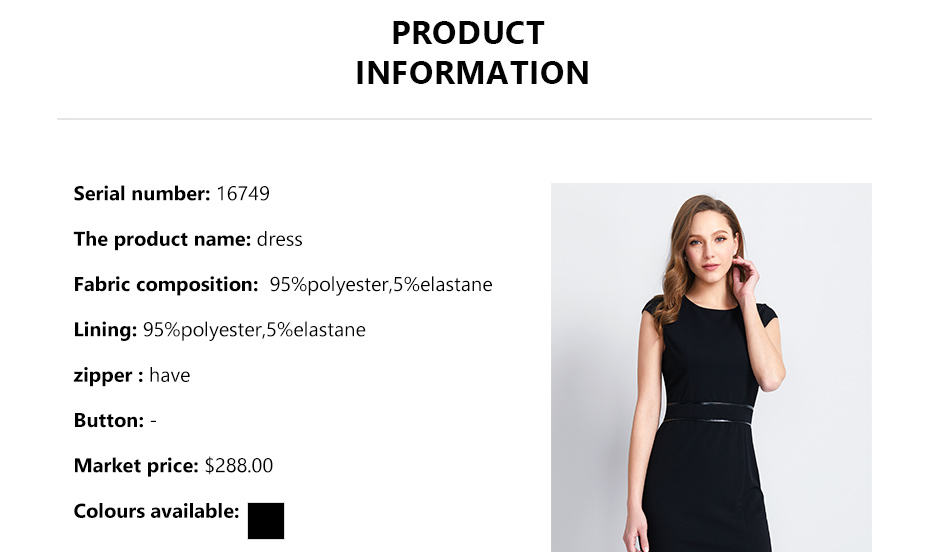Click the Serial number label
The height and width of the screenshot is (552, 930).
click(x=141, y=194)
